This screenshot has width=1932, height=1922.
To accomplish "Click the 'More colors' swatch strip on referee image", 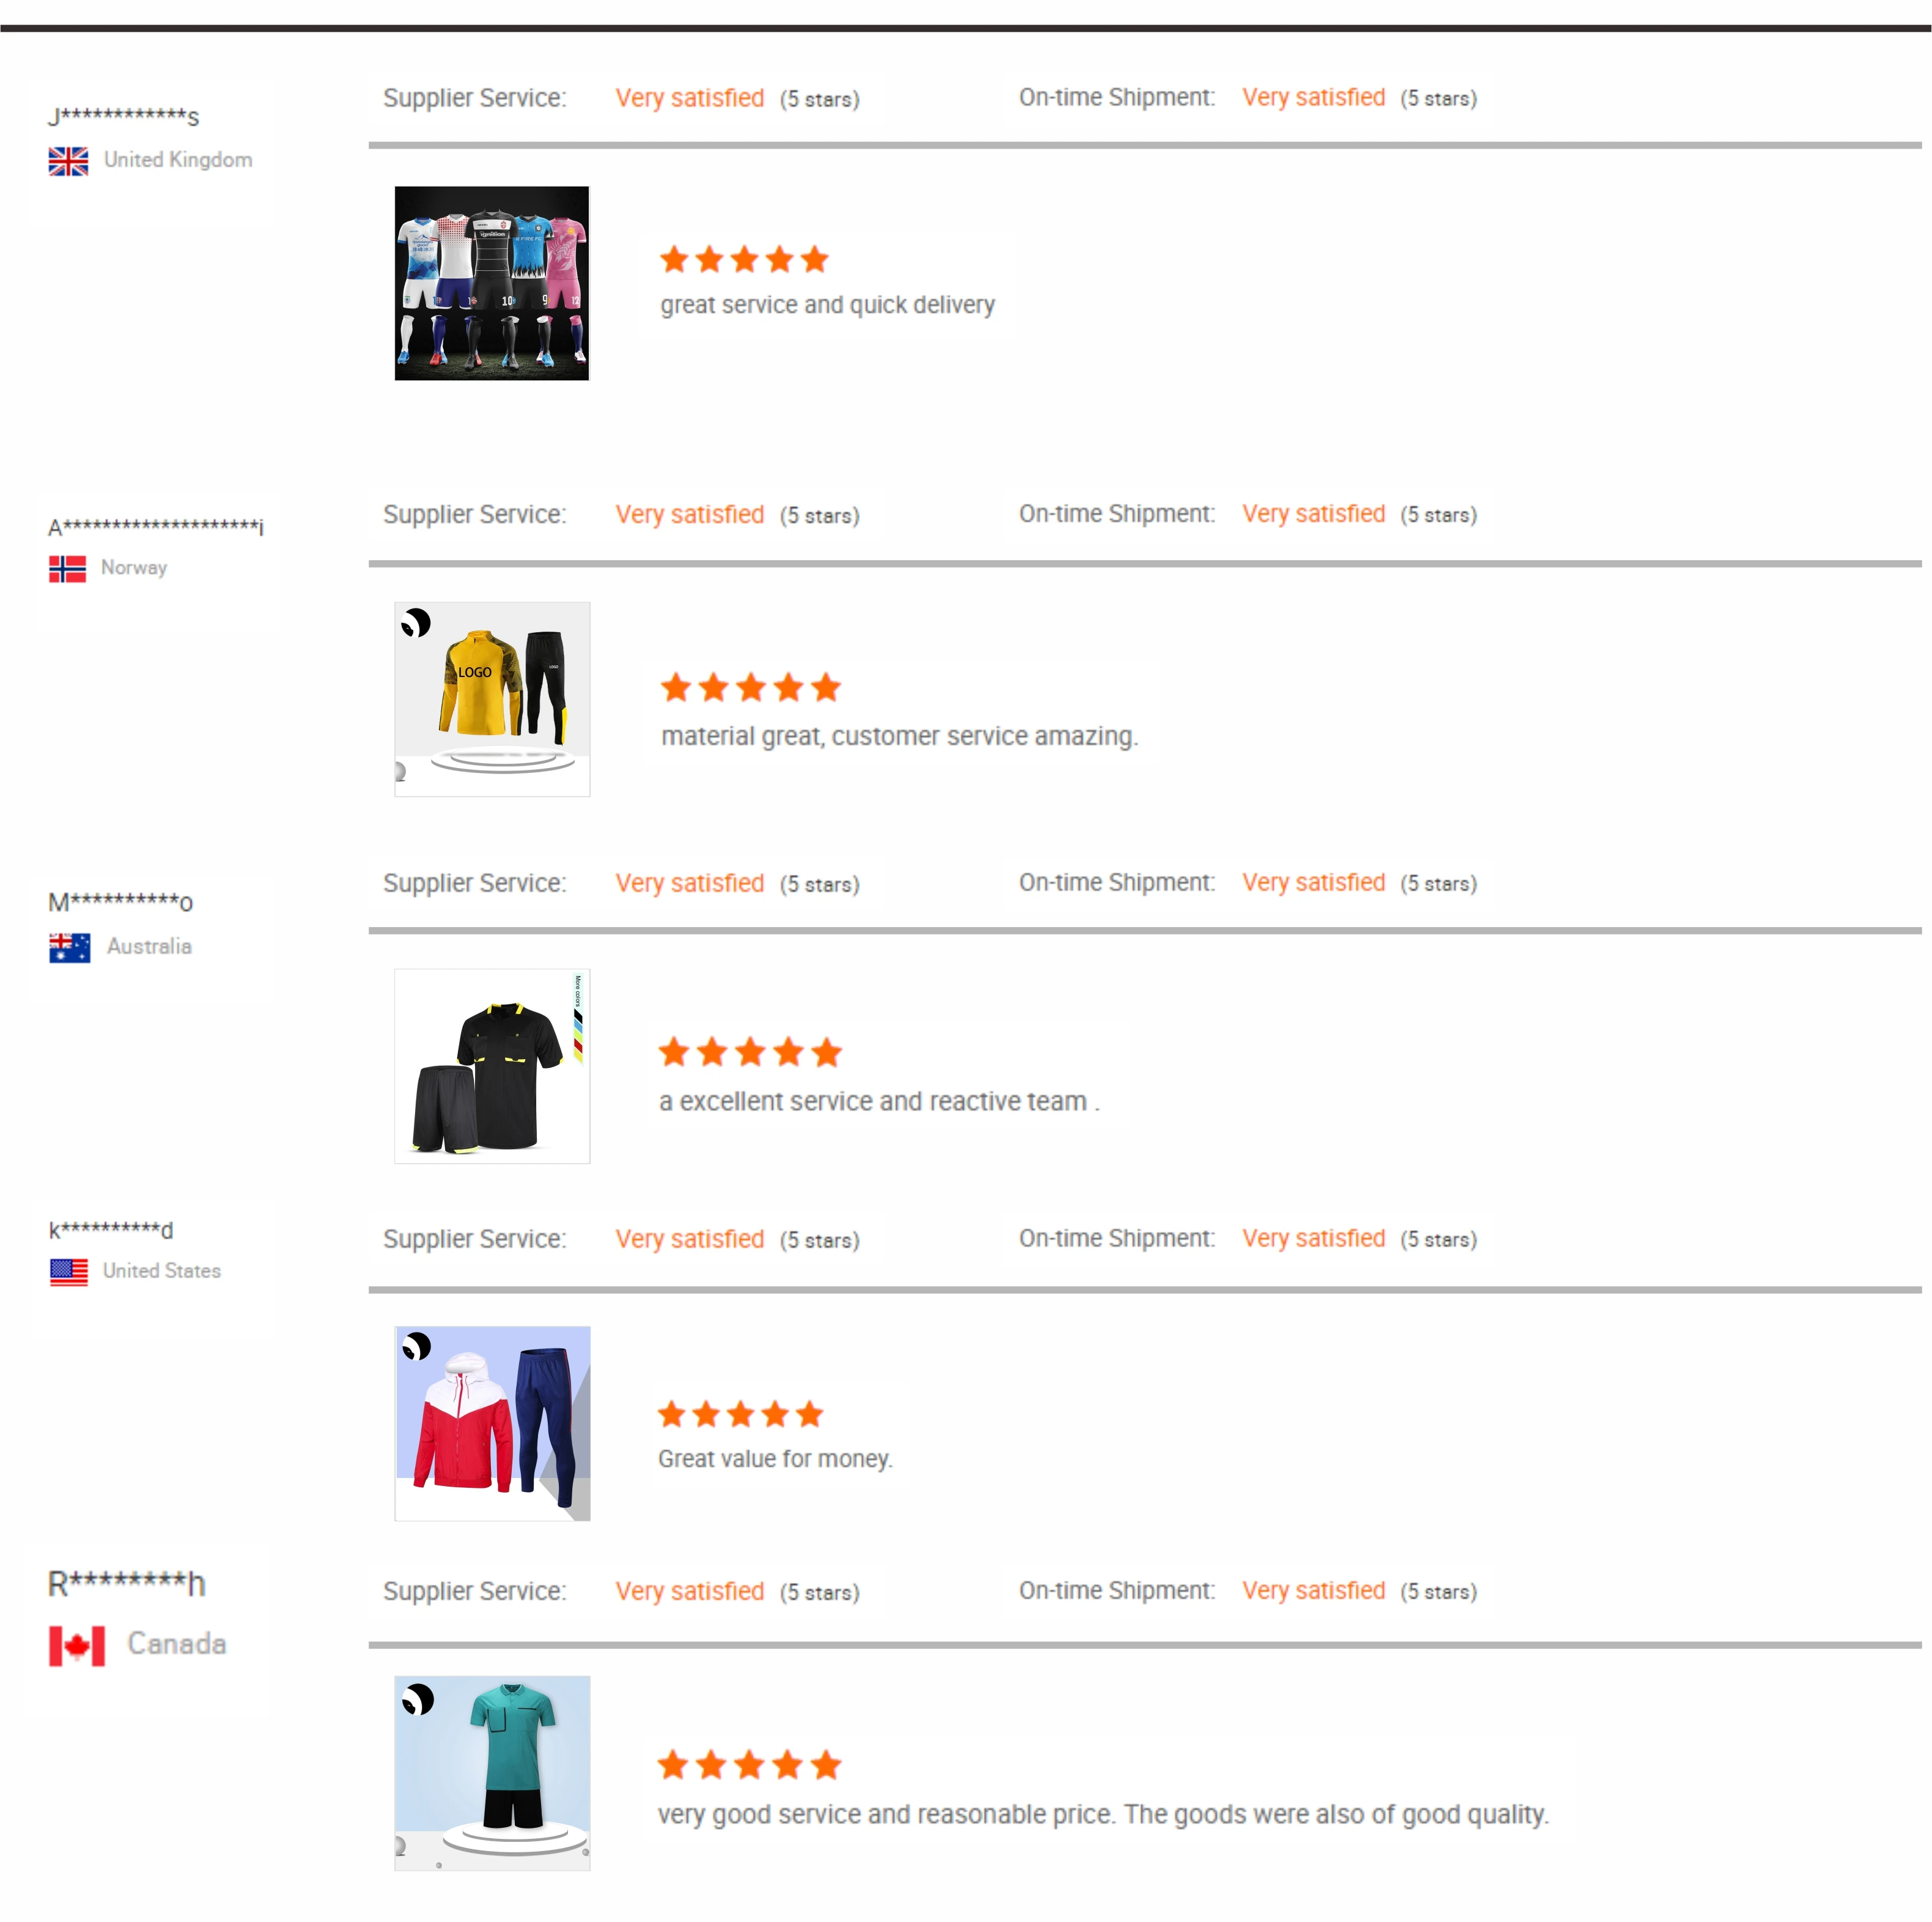I will [578, 1020].
